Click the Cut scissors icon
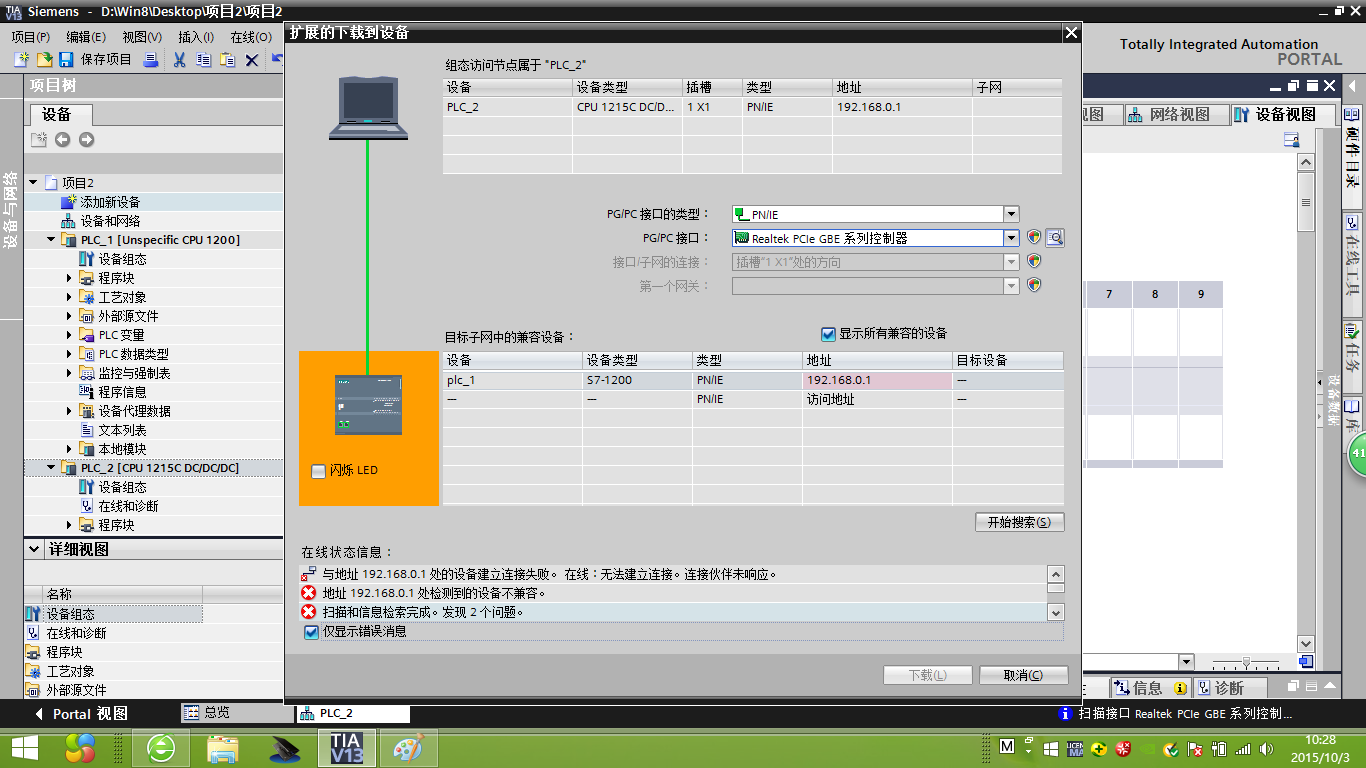This screenshot has width=1366, height=768. tap(179, 60)
